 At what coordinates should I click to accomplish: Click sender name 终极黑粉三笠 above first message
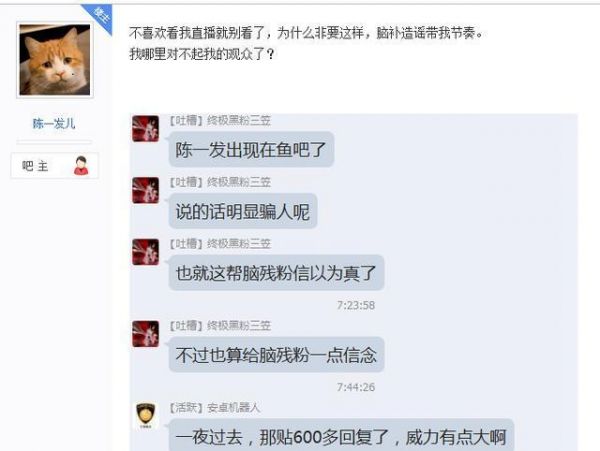[x=239, y=120]
